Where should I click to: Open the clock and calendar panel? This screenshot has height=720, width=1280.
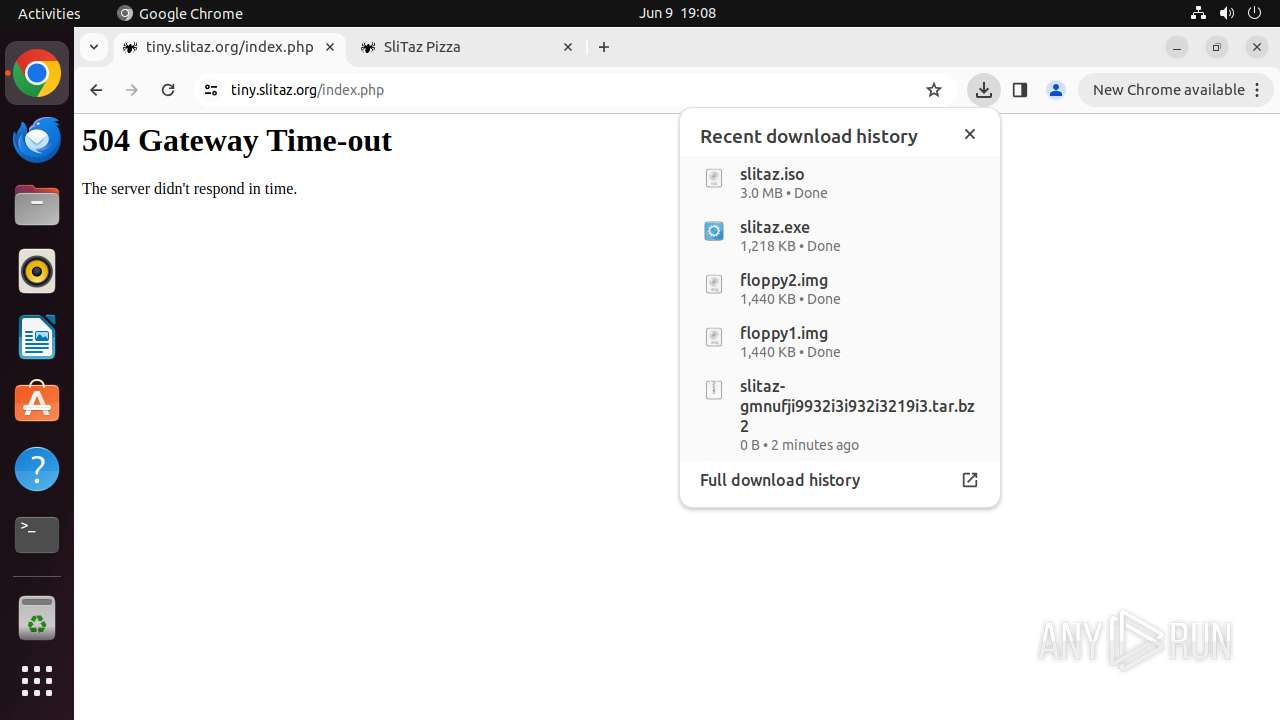point(677,13)
